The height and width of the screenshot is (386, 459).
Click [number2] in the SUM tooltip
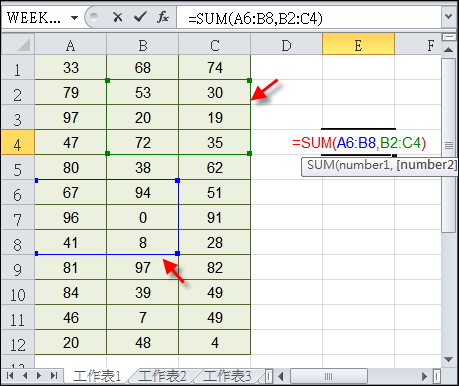(x=427, y=165)
